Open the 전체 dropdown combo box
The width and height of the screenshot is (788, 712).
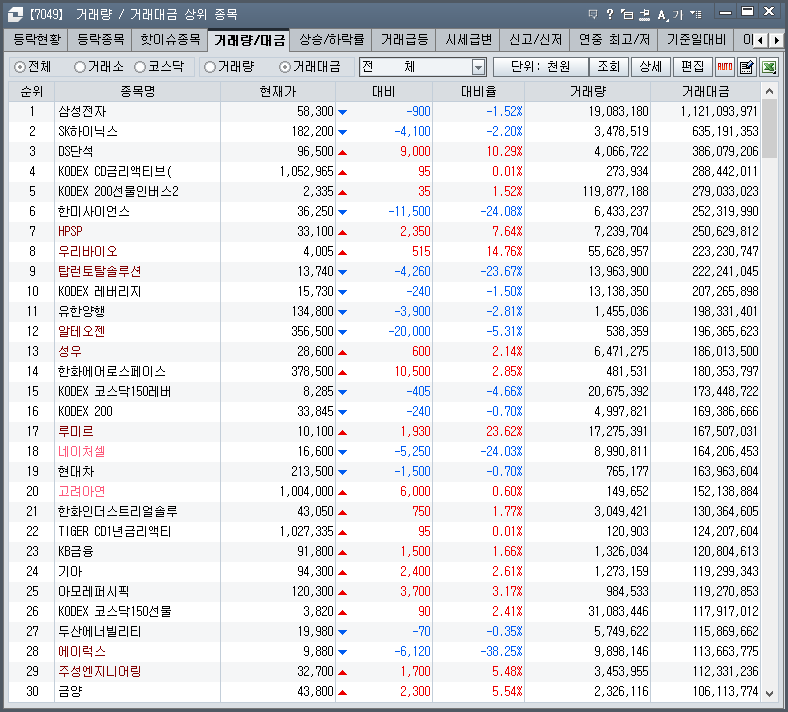[422, 66]
